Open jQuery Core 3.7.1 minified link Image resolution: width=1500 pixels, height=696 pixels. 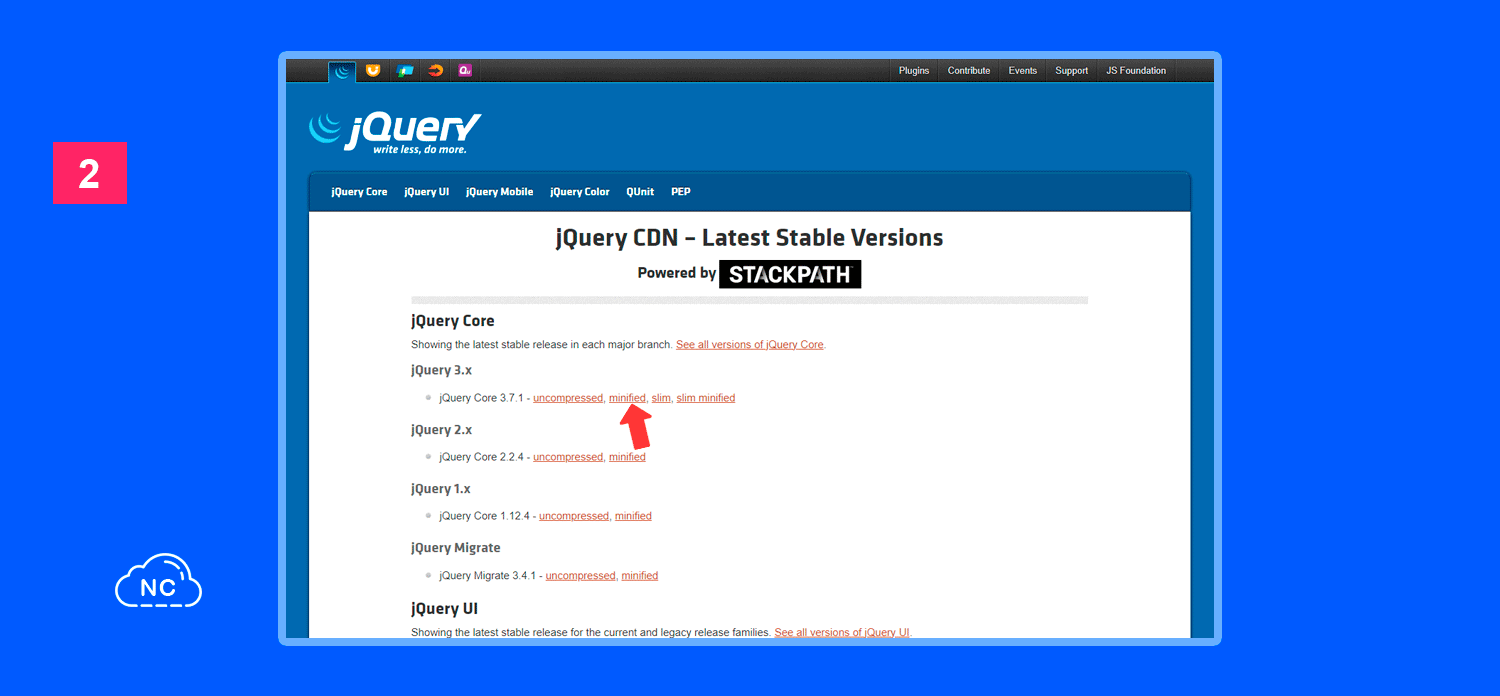pos(627,398)
